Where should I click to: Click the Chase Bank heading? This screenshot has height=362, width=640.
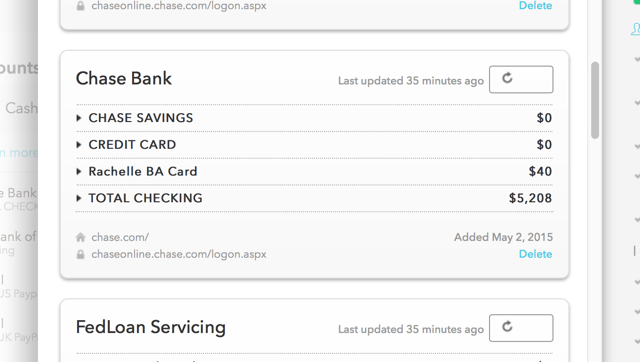click(x=124, y=78)
